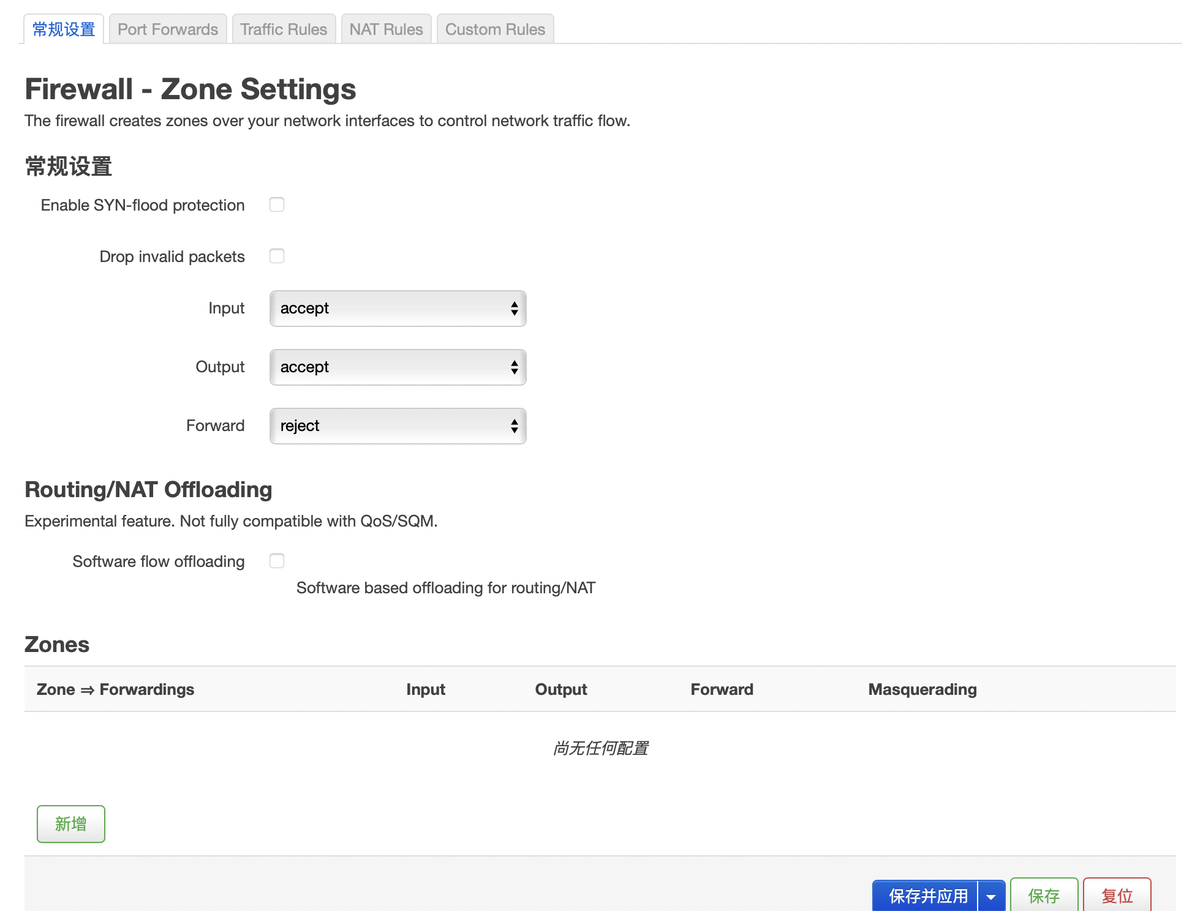
Task: Click the 新增 button to add zone
Action: coord(71,824)
